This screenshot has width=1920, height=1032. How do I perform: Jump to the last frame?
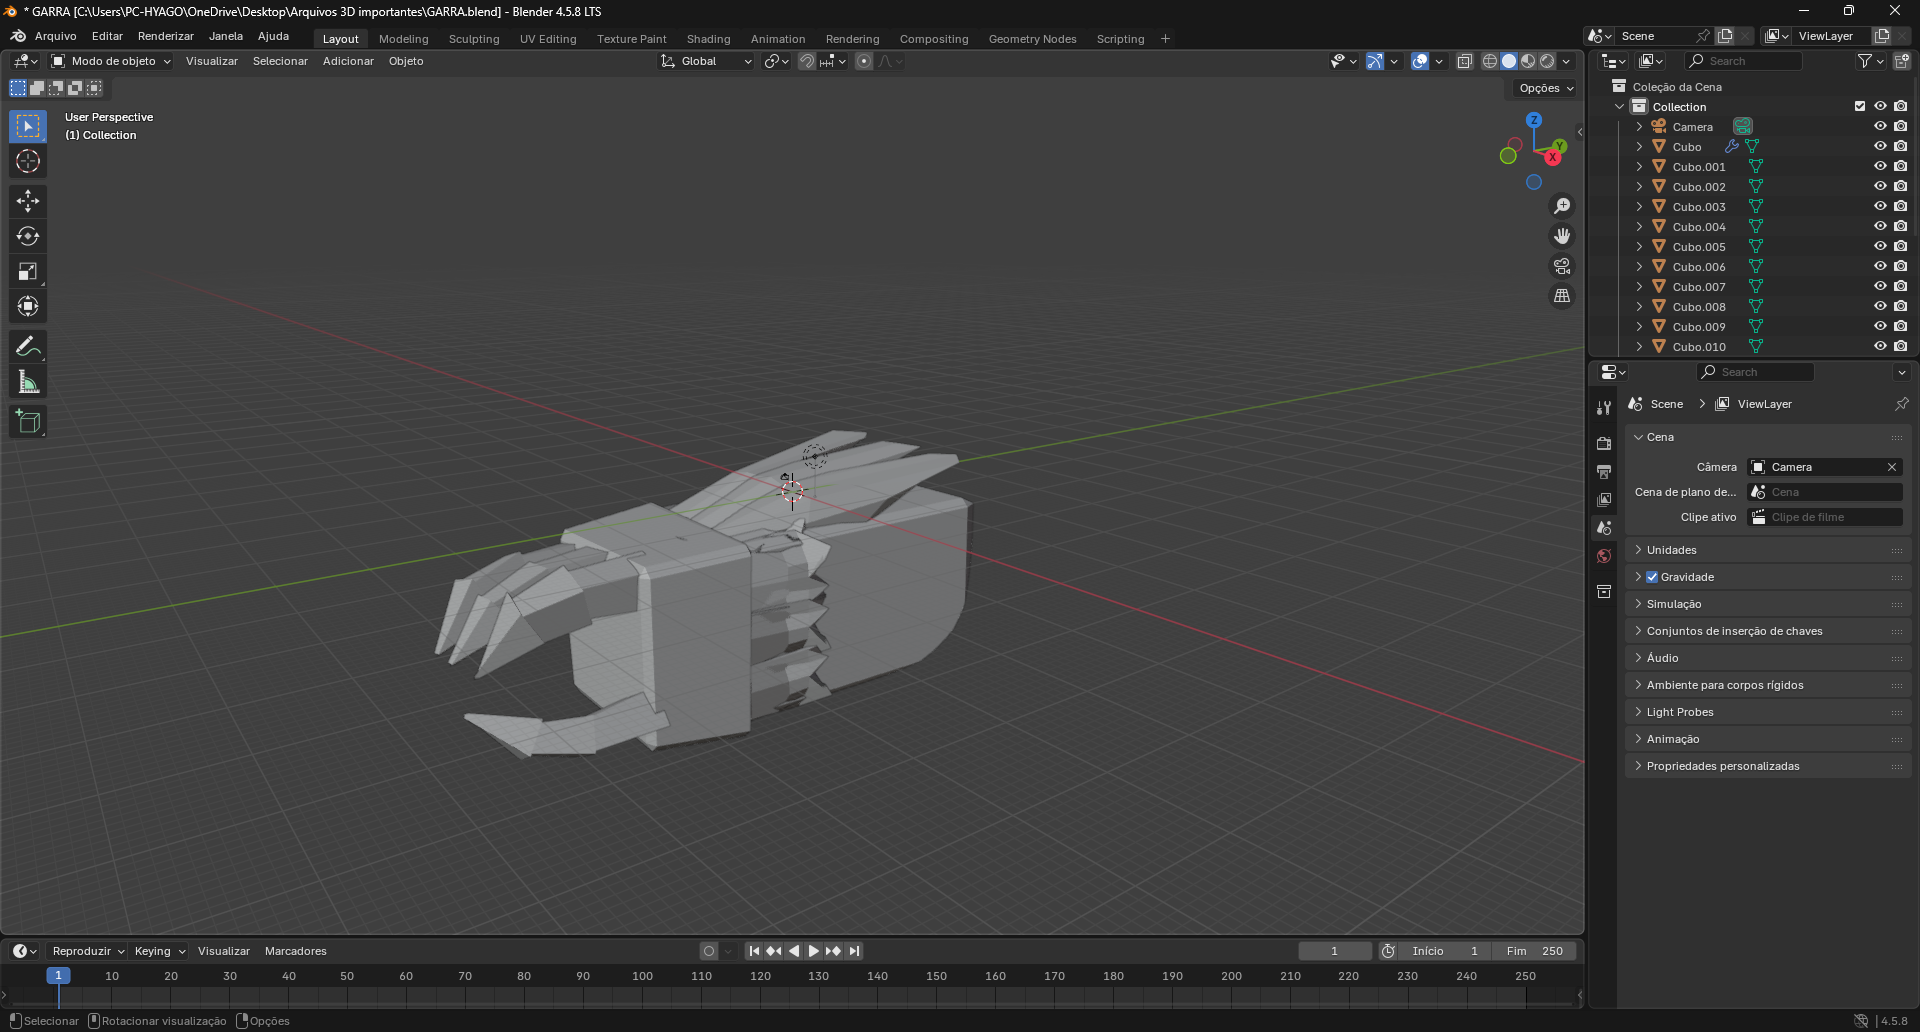click(x=854, y=951)
